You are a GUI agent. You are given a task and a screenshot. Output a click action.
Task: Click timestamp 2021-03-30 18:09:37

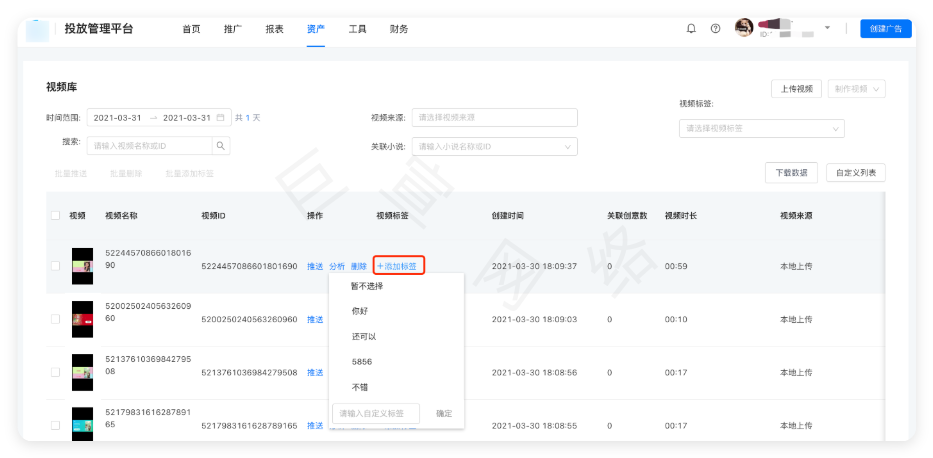pos(534,266)
